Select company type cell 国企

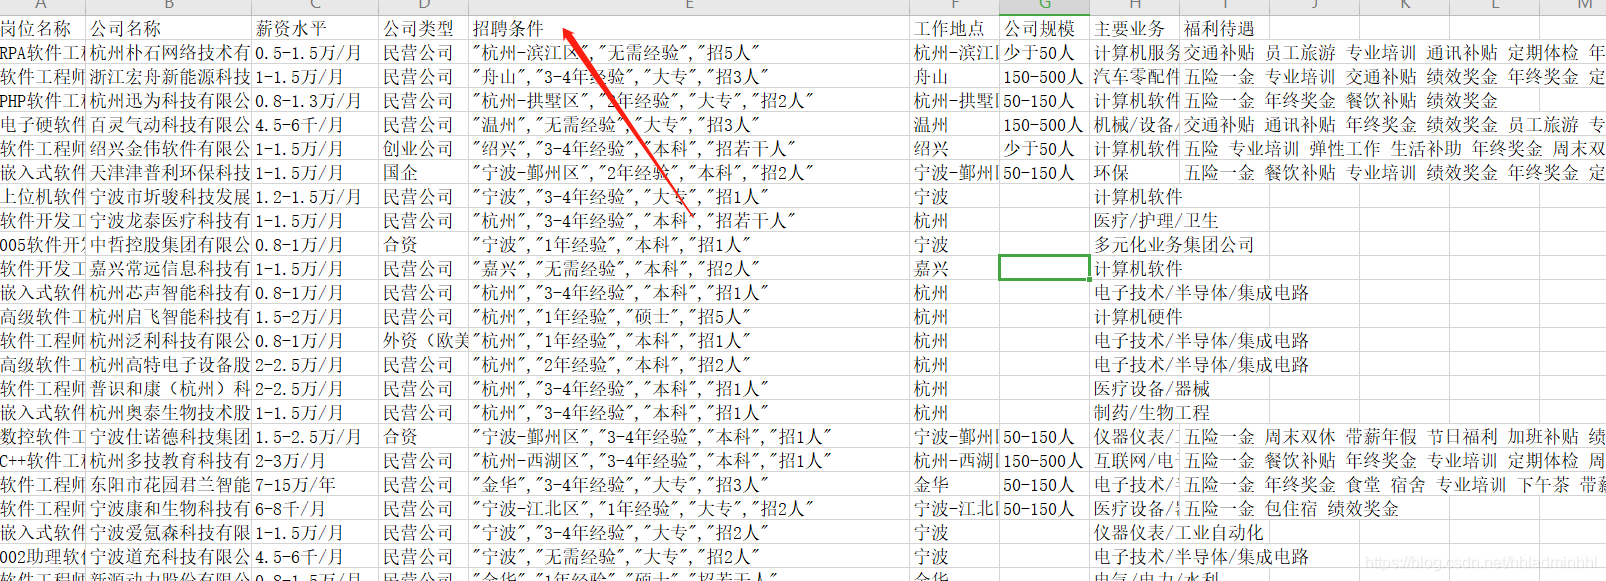424,173
